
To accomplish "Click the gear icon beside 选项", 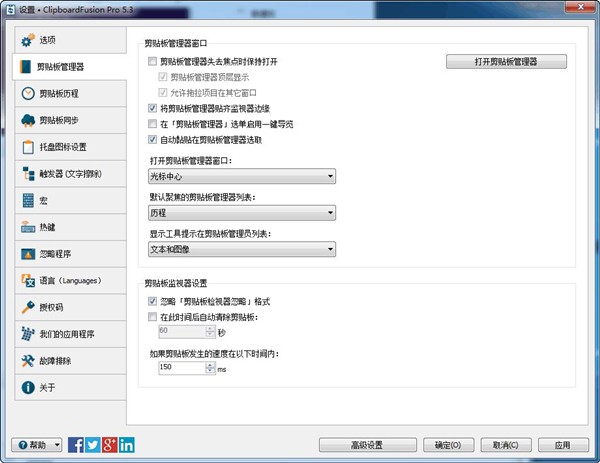I will point(28,40).
